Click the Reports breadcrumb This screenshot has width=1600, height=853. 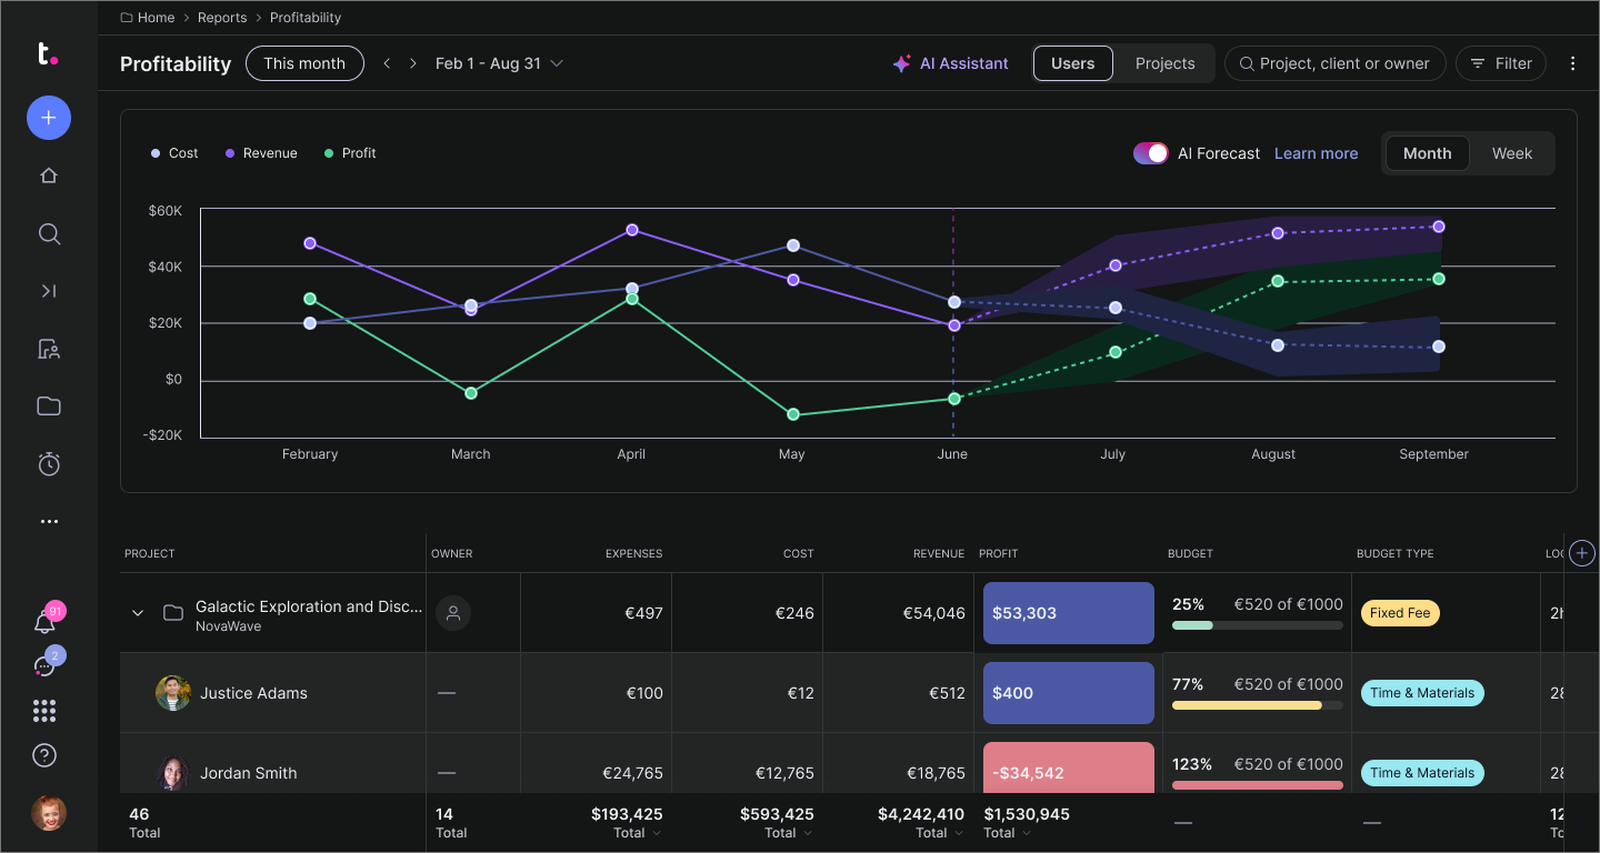[x=222, y=17]
